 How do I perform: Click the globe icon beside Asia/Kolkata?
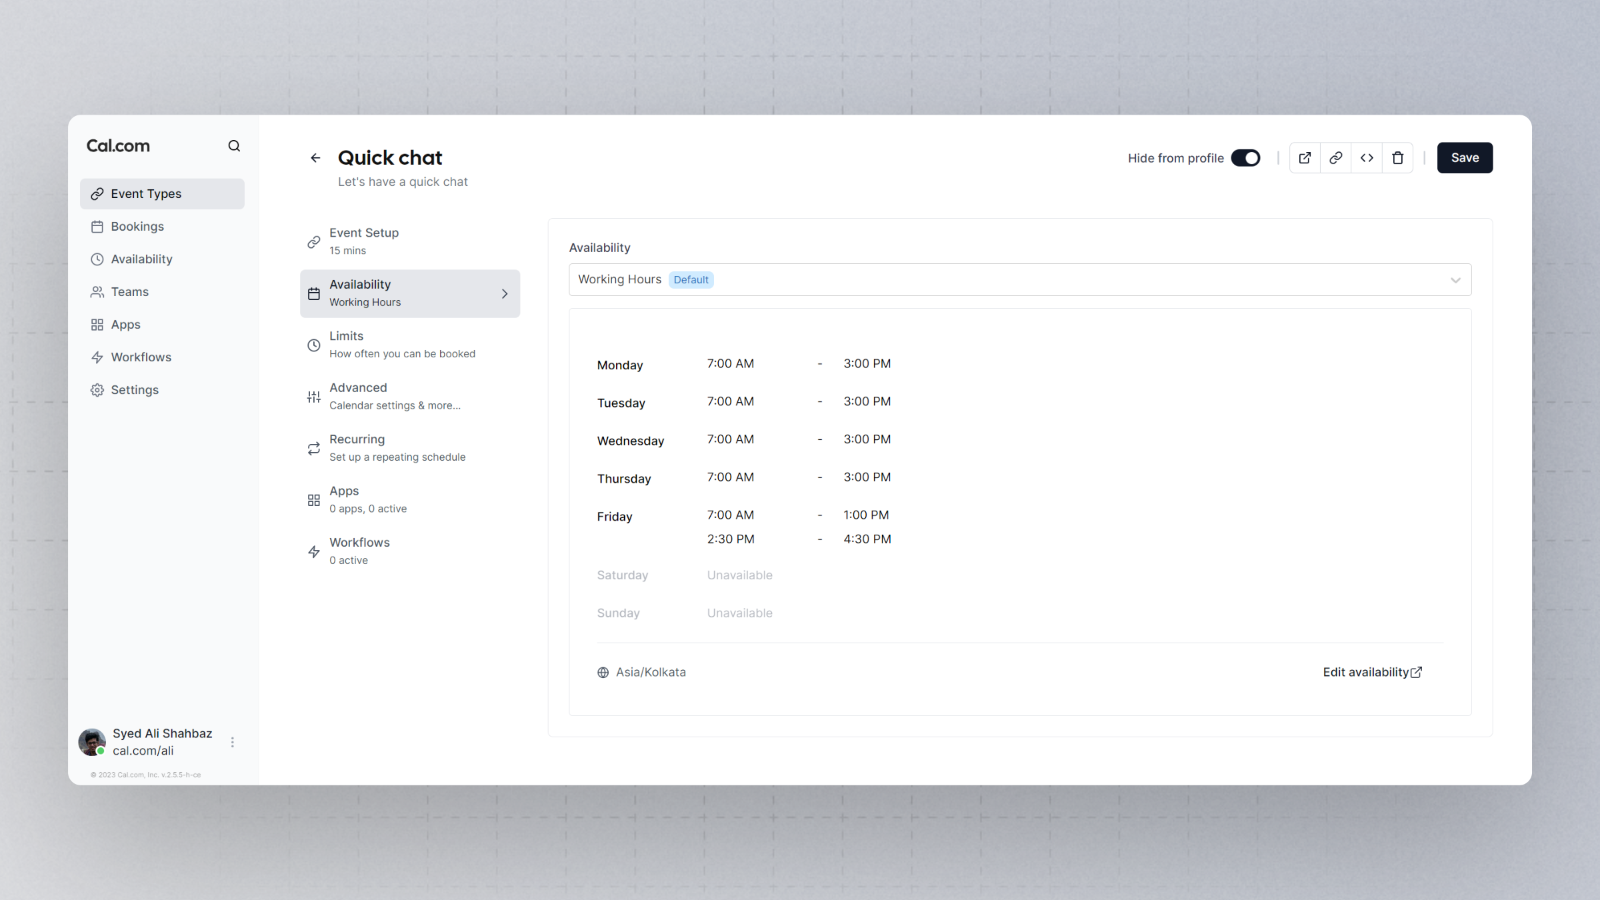(x=603, y=673)
